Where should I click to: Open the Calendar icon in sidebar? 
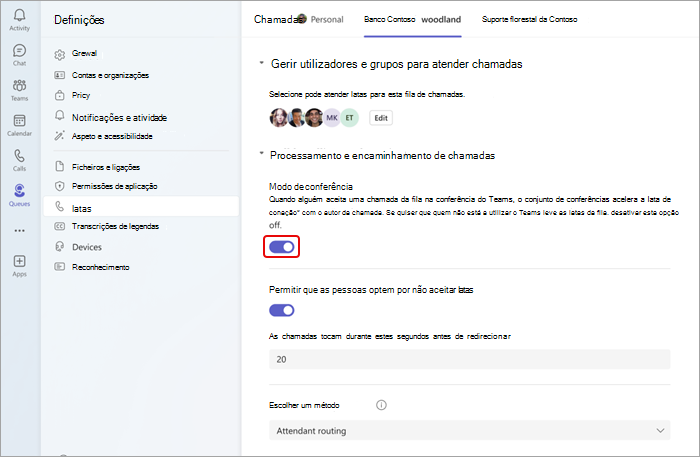(x=19, y=120)
